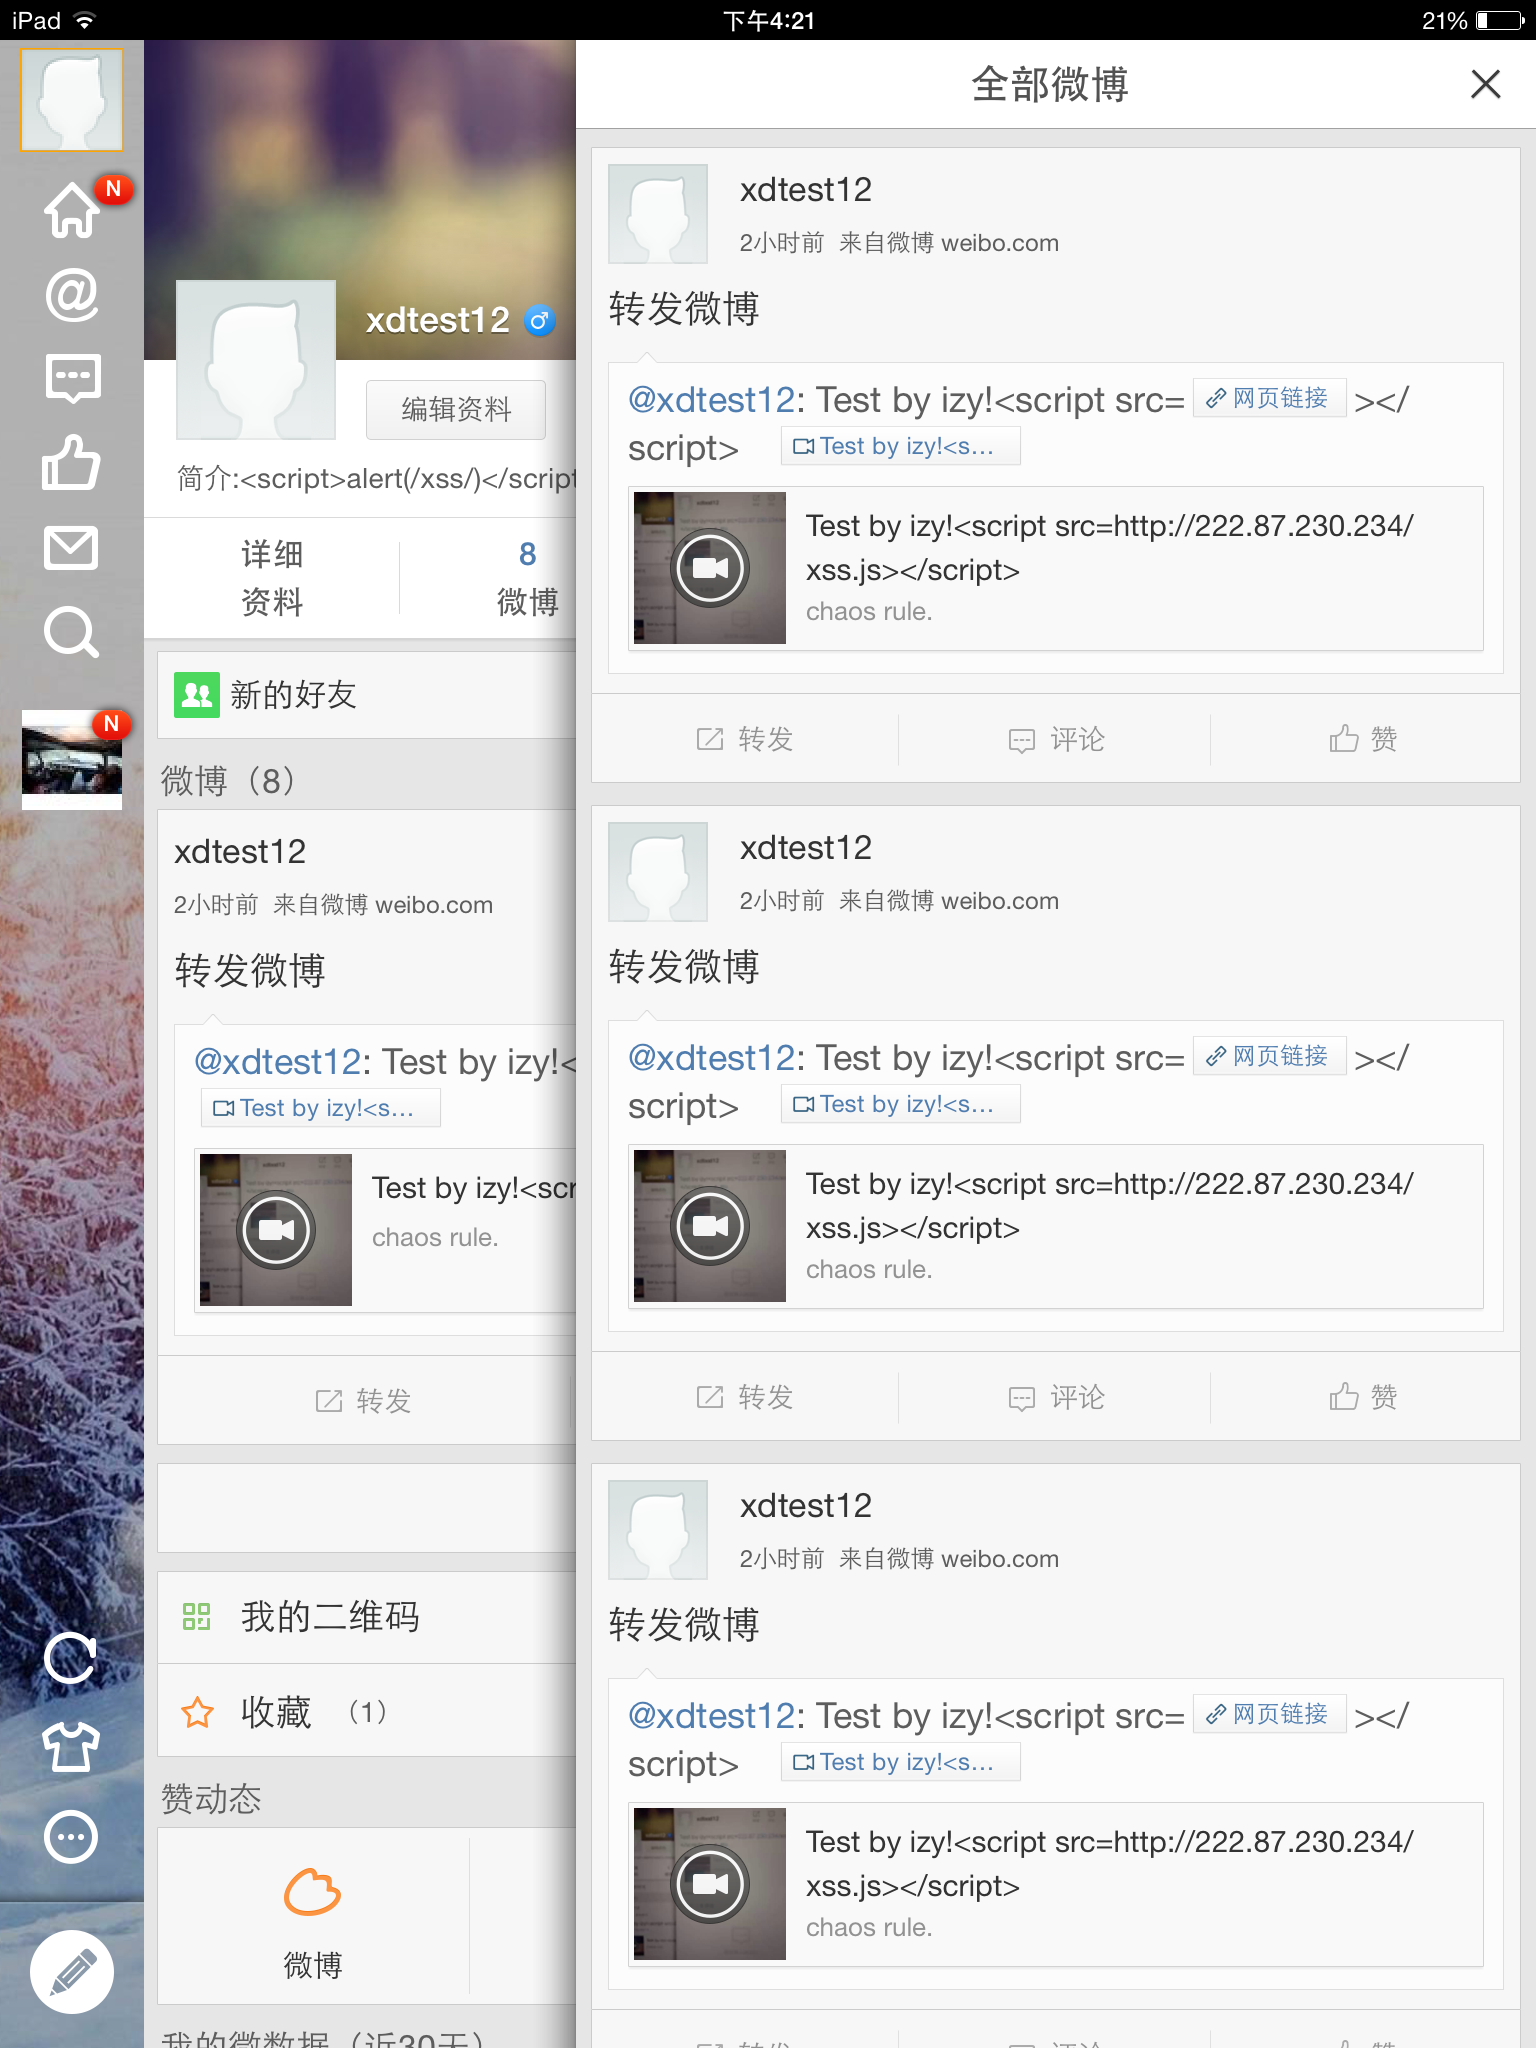Image resolution: width=1536 pixels, height=2048 pixels.
Task: Tap 网页链接 in the third post
Action: pyautogui.click(x=1270, y=1714)
